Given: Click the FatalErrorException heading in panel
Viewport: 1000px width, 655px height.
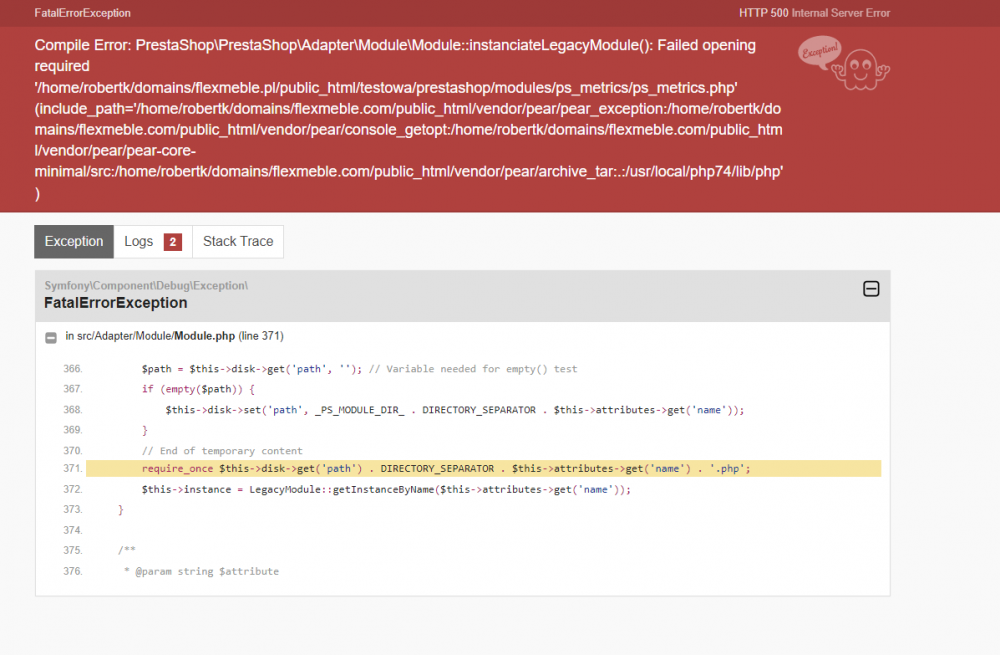Looking at the screenshot, I should click(115, 303).
